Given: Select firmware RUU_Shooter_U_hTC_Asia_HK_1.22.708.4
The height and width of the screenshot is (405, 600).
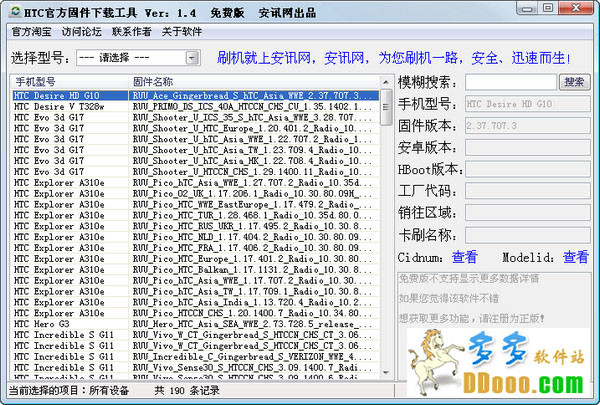Looking at the screenshot, I should [x=196, y=161].
